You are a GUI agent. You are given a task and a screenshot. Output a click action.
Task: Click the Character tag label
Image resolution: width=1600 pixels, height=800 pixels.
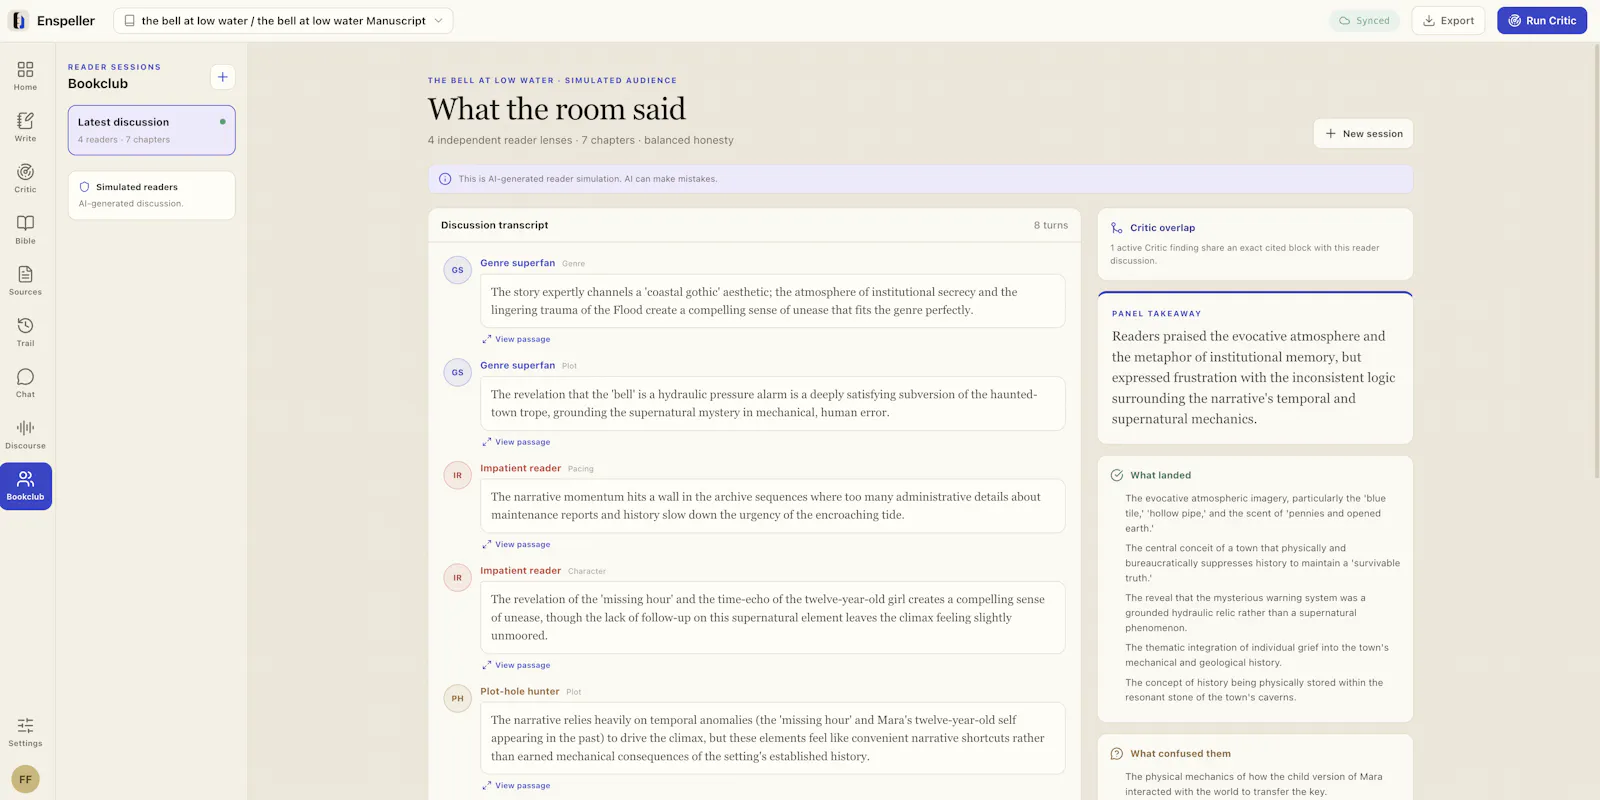tap(587, 571)
